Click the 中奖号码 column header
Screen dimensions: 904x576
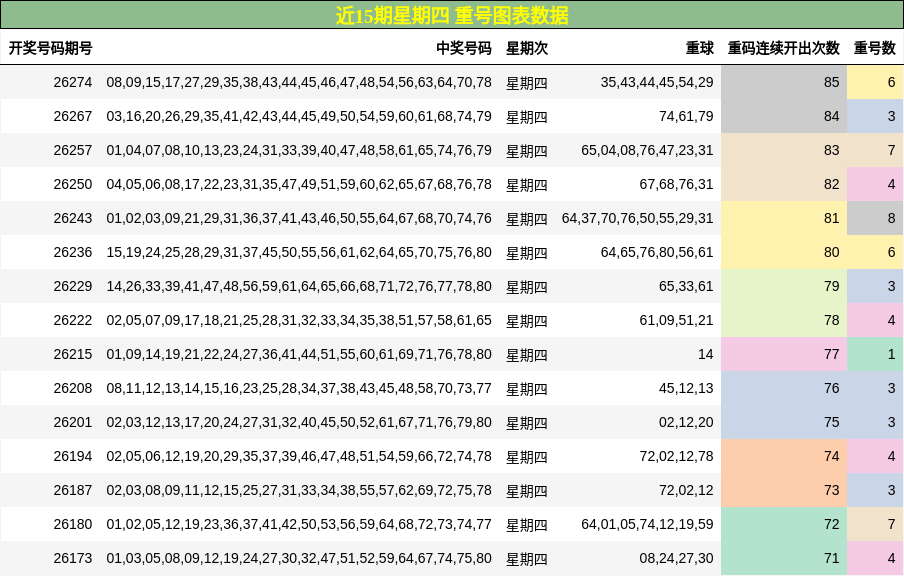click(x=464, y=48)
